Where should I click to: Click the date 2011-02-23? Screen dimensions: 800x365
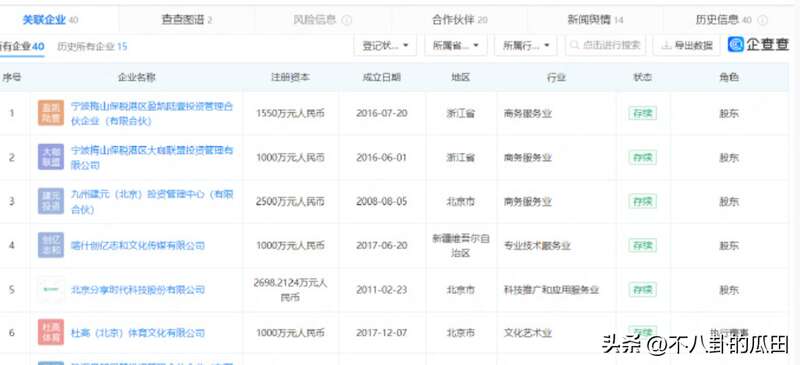382,290
